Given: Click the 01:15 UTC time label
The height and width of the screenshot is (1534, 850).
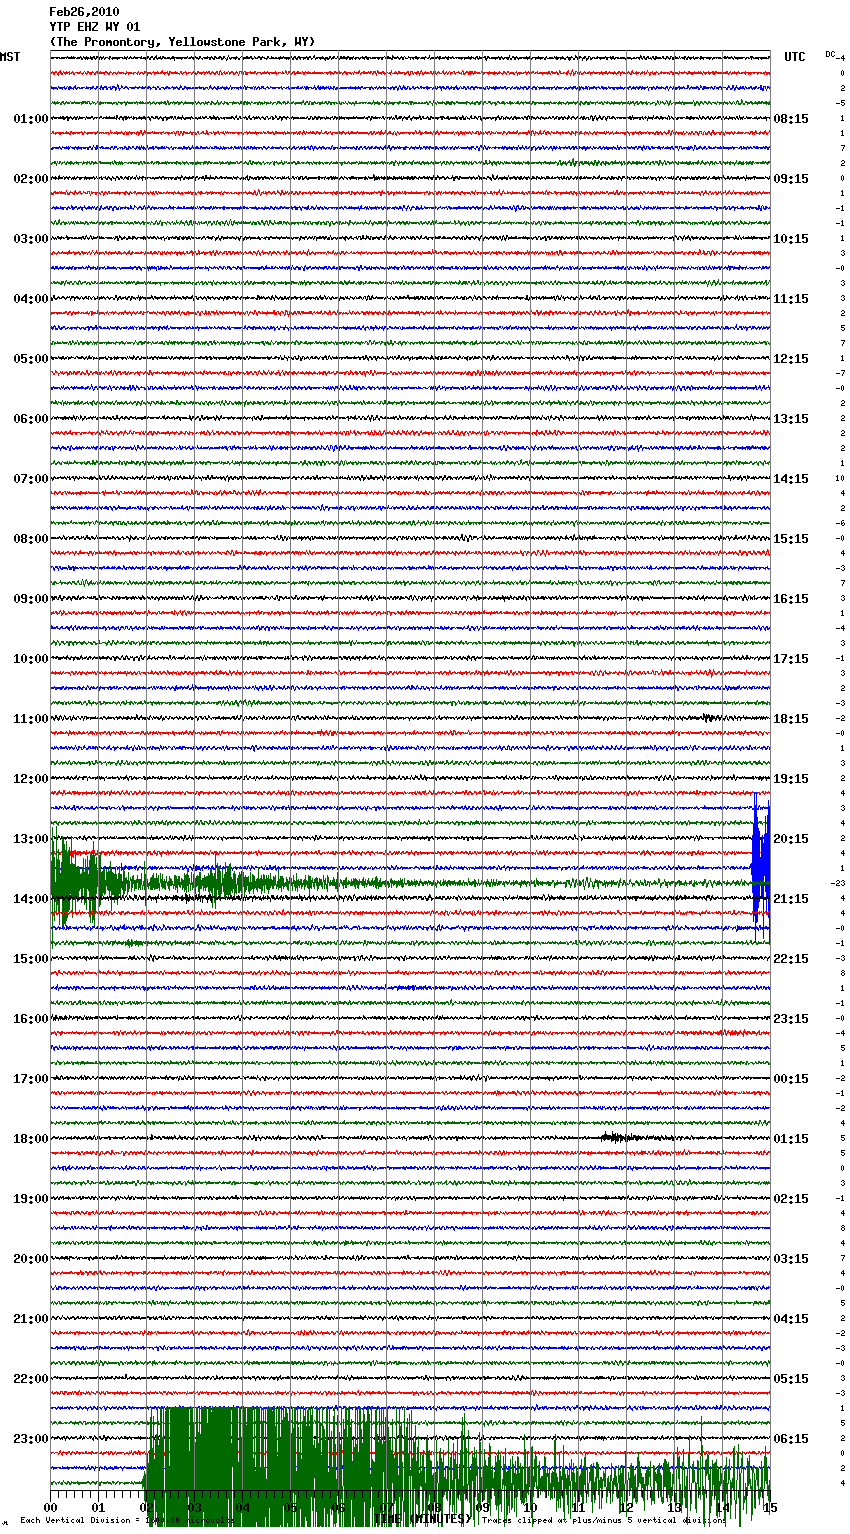Looking at the screenshot, I should click(x=791, y=1139).
